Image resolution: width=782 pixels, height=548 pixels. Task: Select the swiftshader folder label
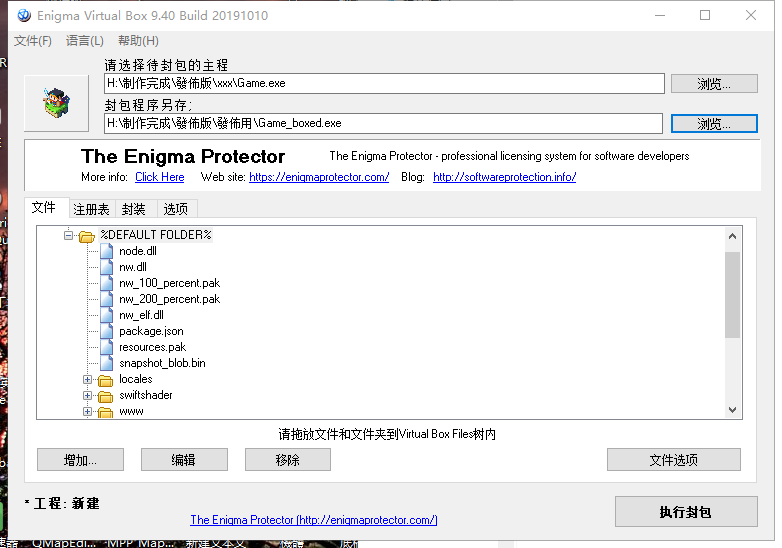click(146, 395)
